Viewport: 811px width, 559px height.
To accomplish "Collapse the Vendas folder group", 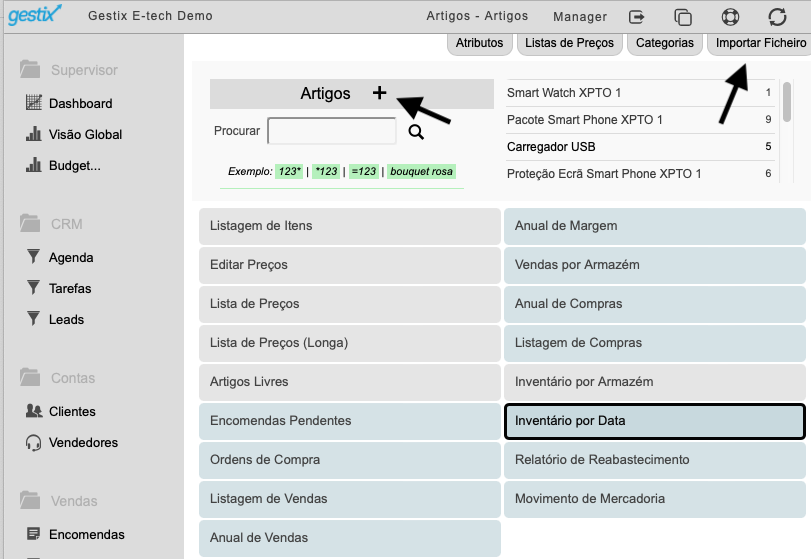I will tap(30, 500).
